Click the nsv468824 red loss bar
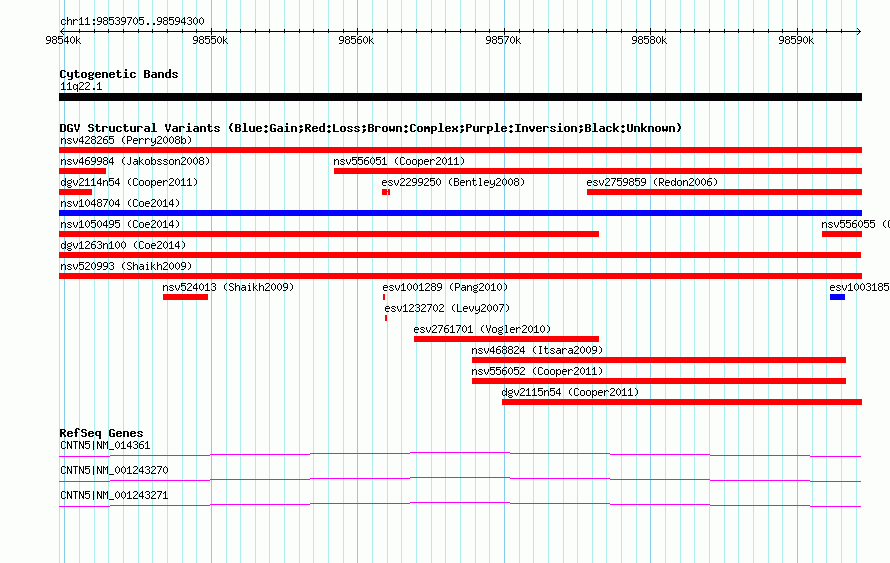890x563 pixels. [658, 360]
